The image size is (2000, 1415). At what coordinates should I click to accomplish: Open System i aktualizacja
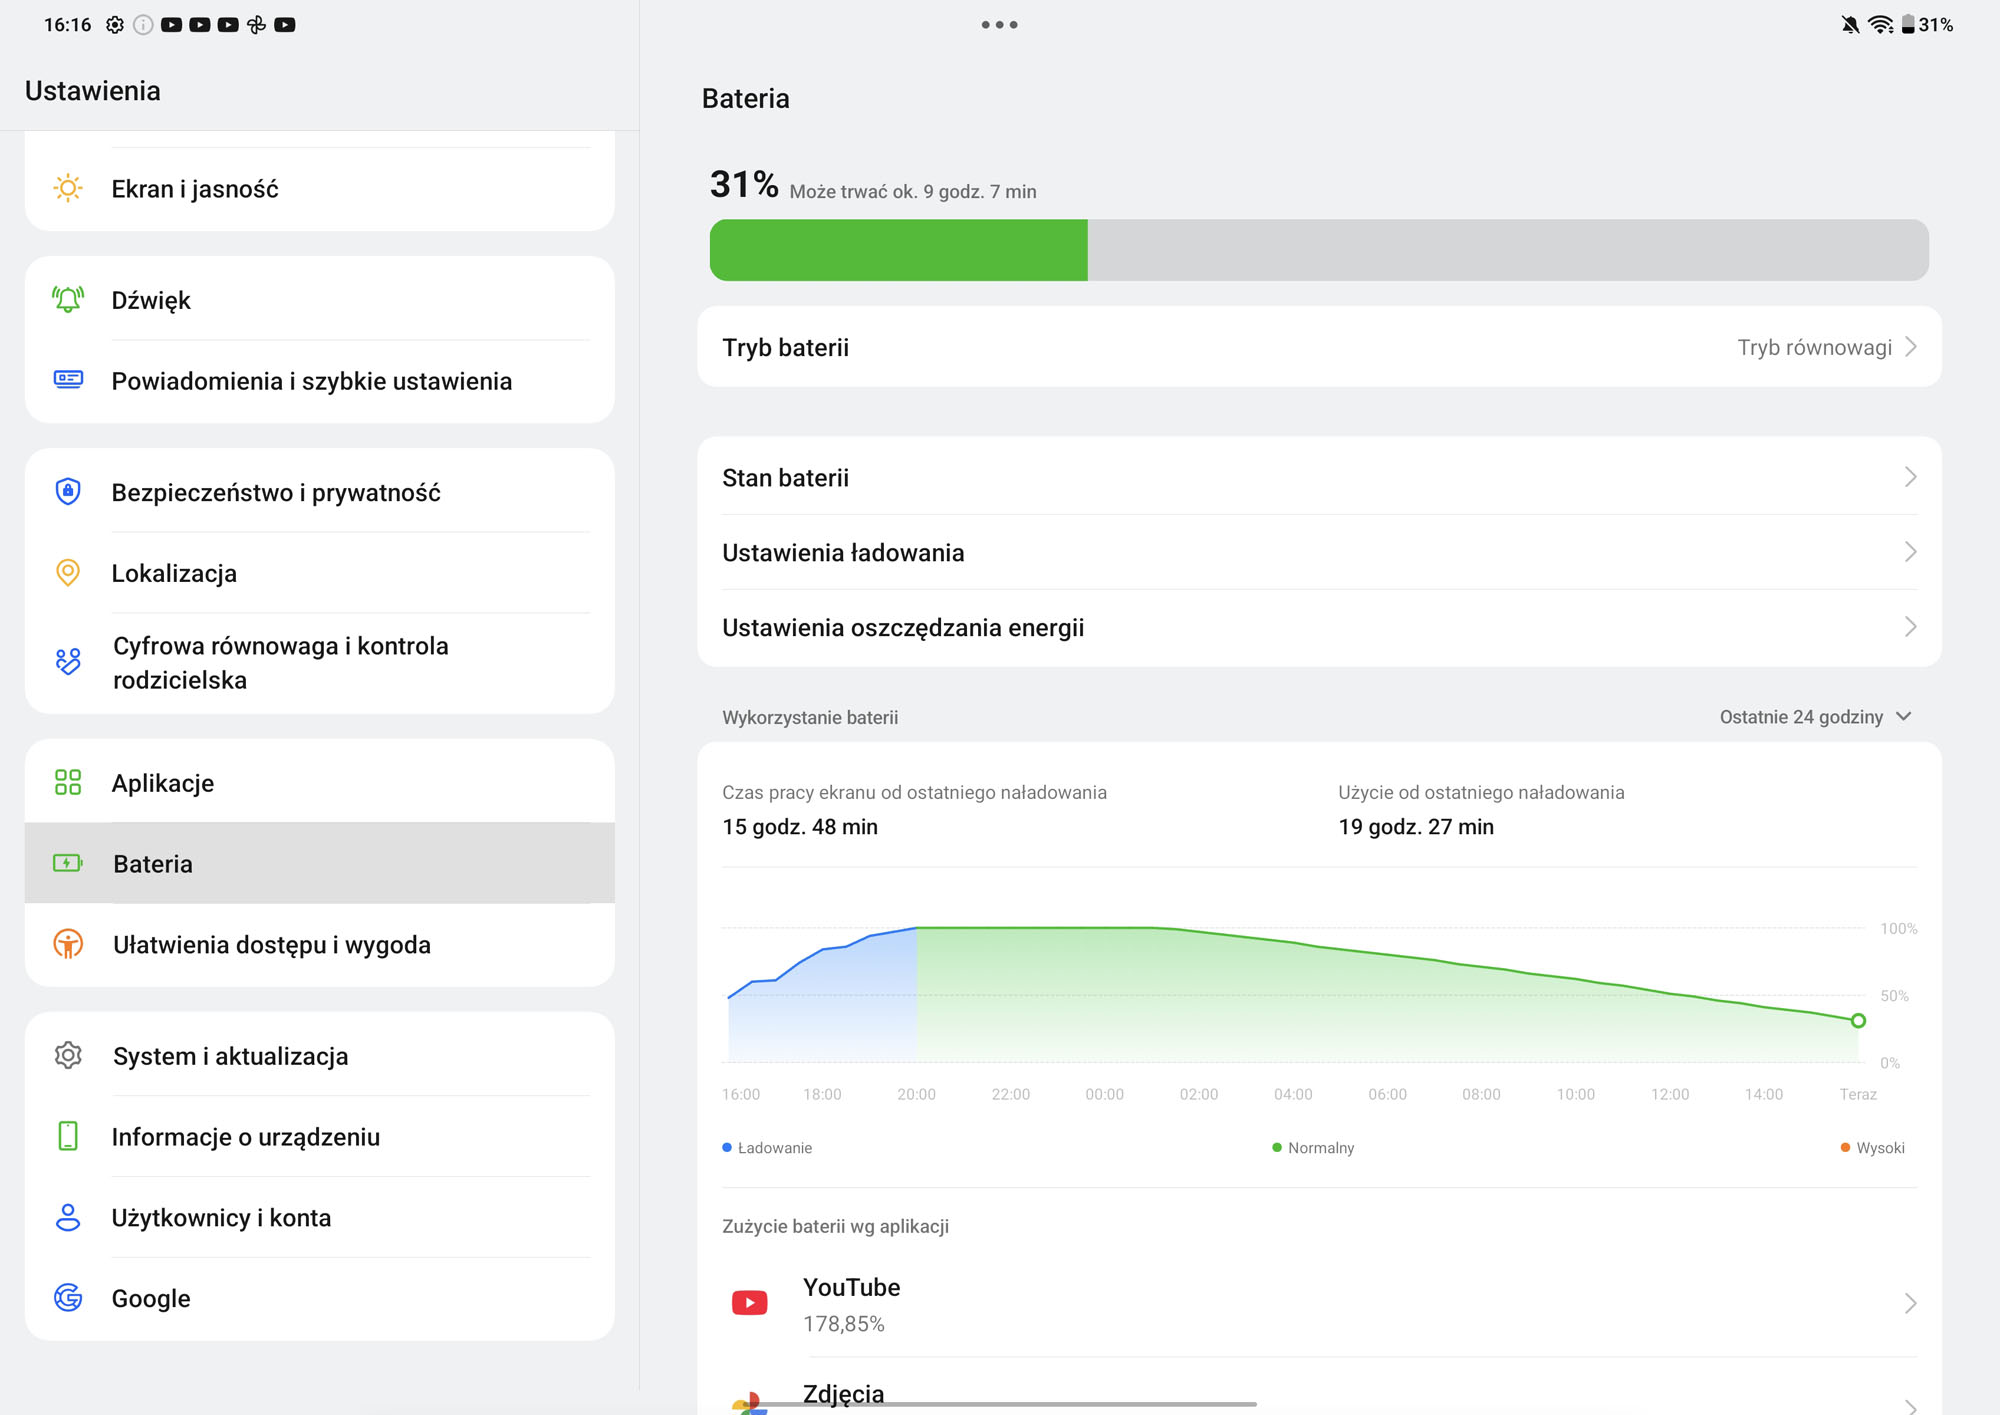coord(320,1055)
